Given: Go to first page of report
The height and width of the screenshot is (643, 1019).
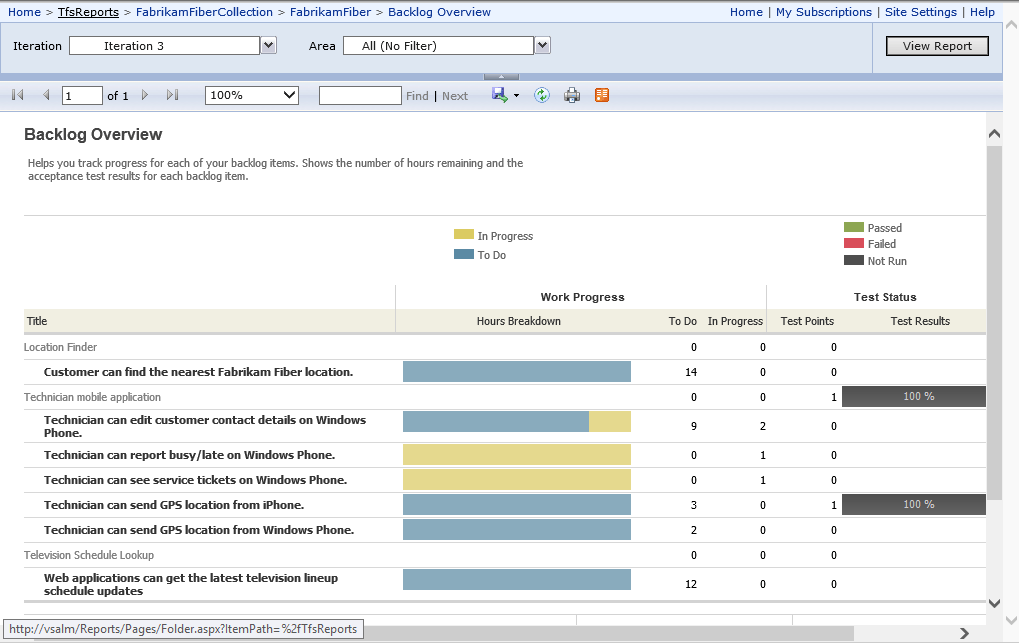Looking at the screenshot, I should click(18, 95).
